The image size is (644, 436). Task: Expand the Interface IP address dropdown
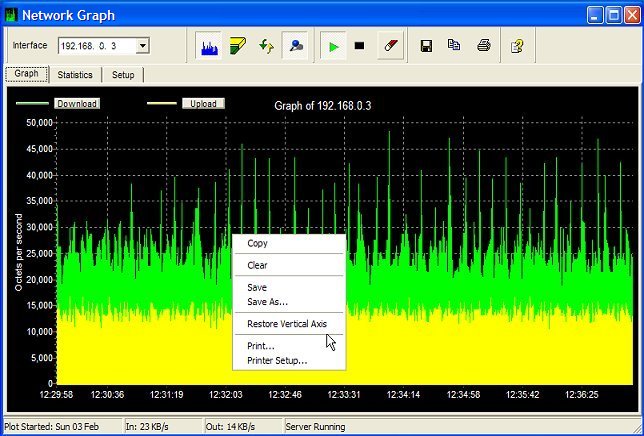point(143,46)
